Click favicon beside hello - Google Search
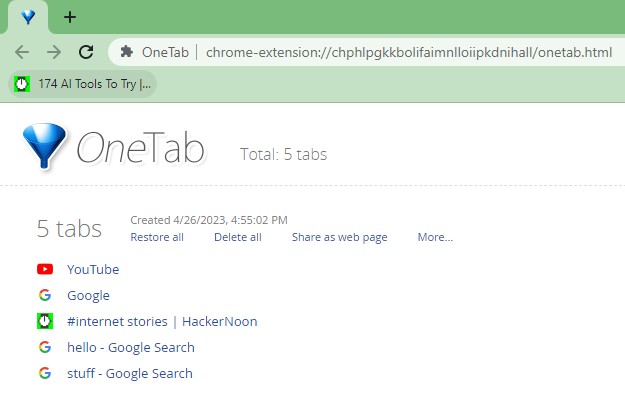The width and height of the screenshot is (625, 408). click(45, 347)
